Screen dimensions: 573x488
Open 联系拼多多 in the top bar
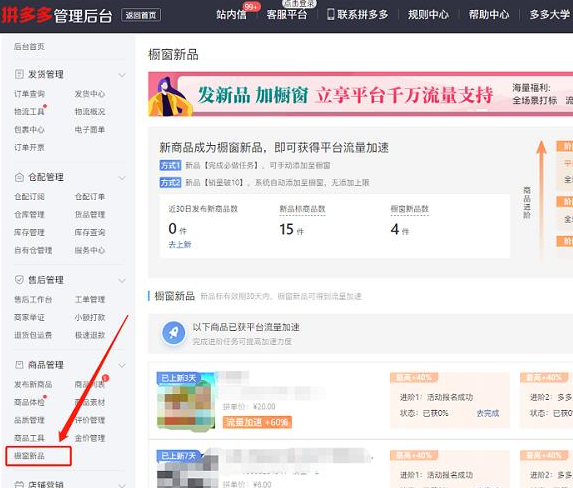coord(363,15)
